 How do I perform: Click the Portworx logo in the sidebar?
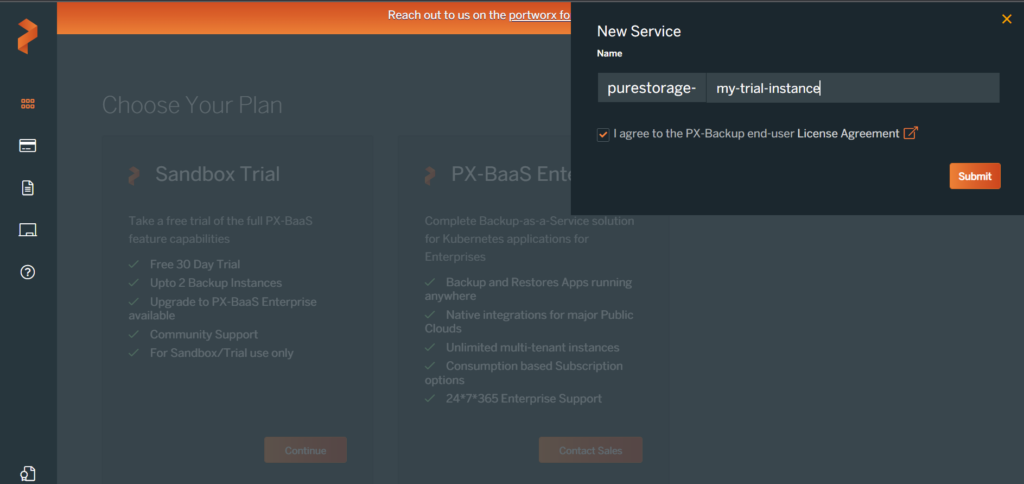[x=27, y=35]
